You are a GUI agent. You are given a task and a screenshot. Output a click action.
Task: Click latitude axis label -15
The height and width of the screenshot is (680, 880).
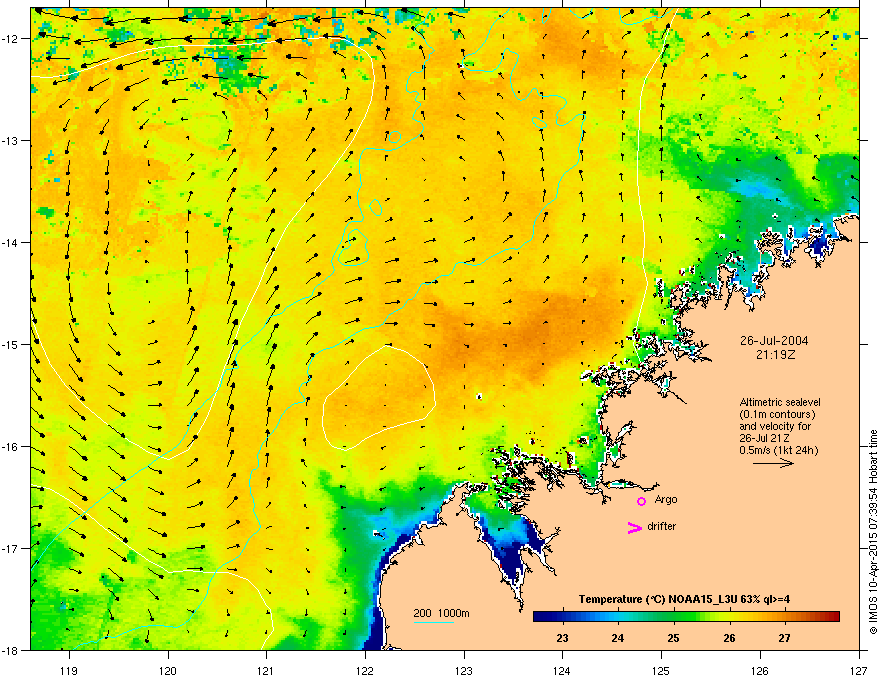(x=11, y=344)
